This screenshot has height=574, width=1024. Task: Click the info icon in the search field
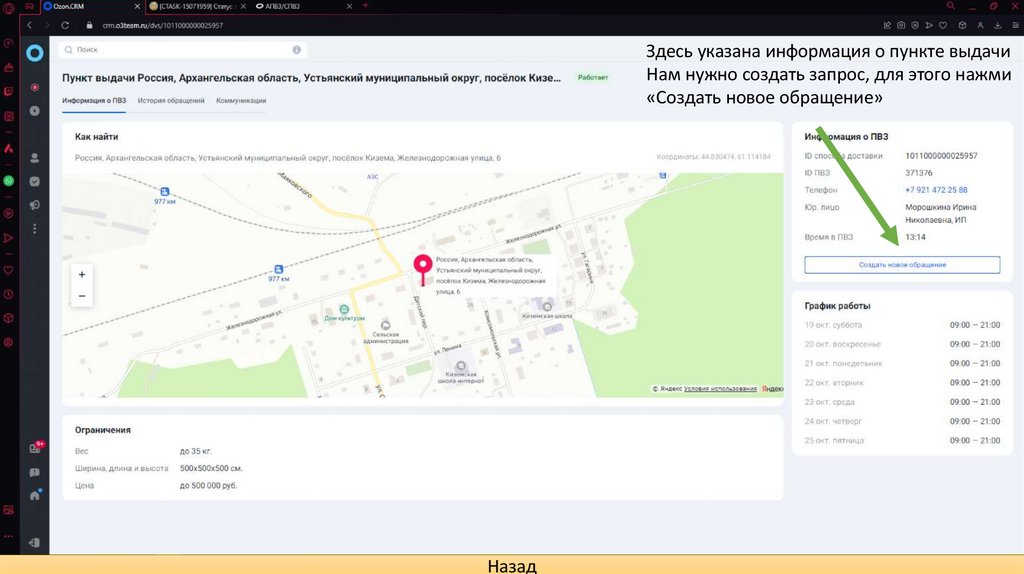point(296,50)
